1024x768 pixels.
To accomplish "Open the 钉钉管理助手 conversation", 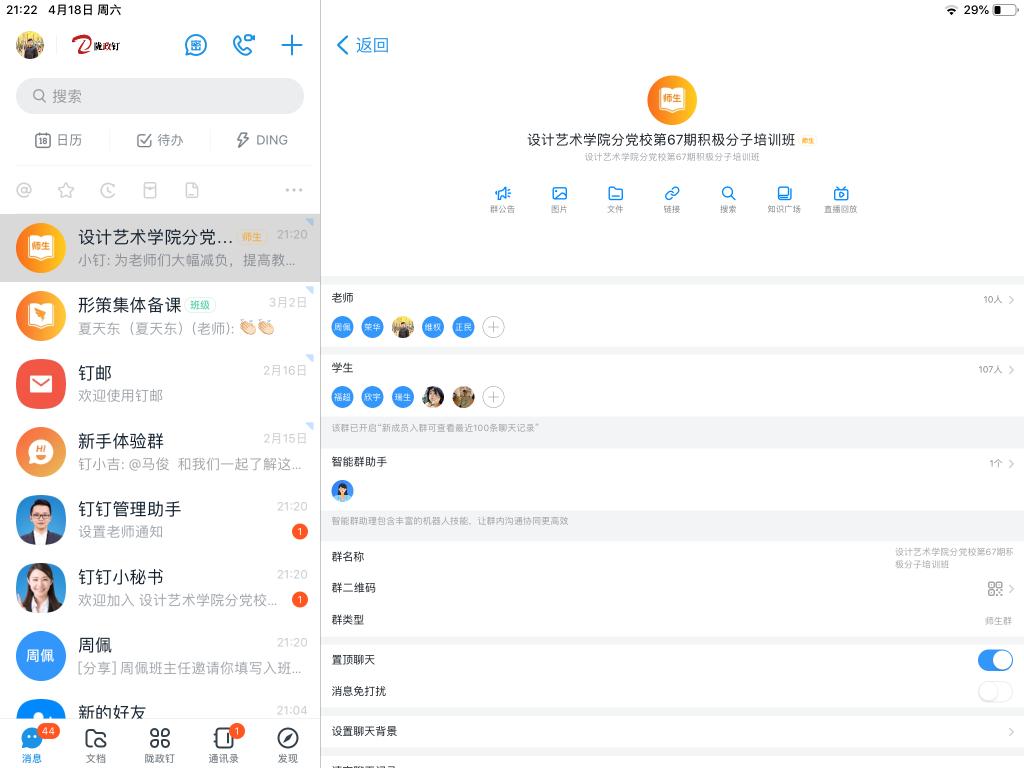I will (x=160, y=520).
